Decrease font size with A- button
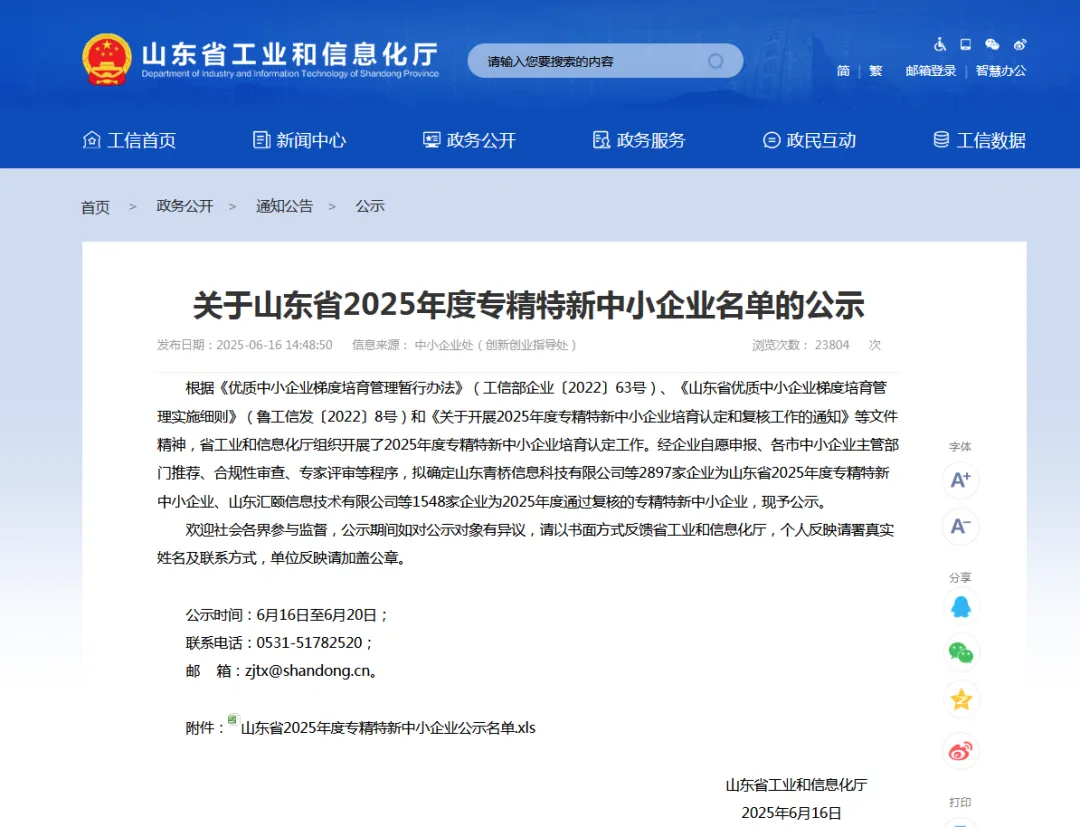This screenshot has height=827, width=1080. [960, 527]
